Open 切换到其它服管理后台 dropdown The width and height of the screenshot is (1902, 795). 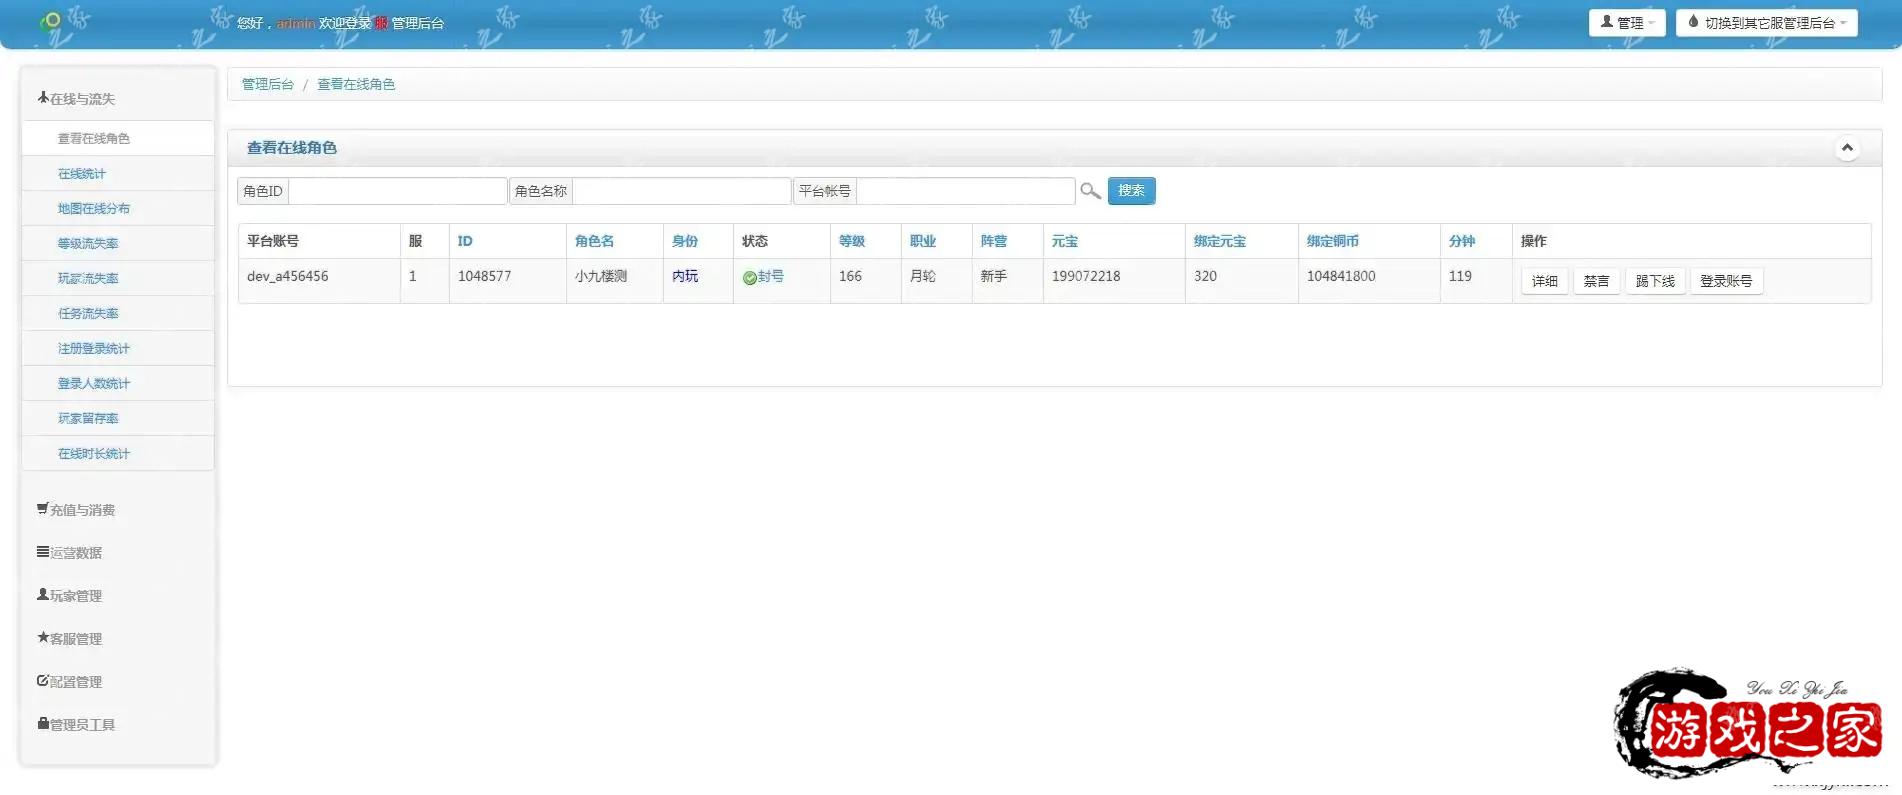(1766, 23)
